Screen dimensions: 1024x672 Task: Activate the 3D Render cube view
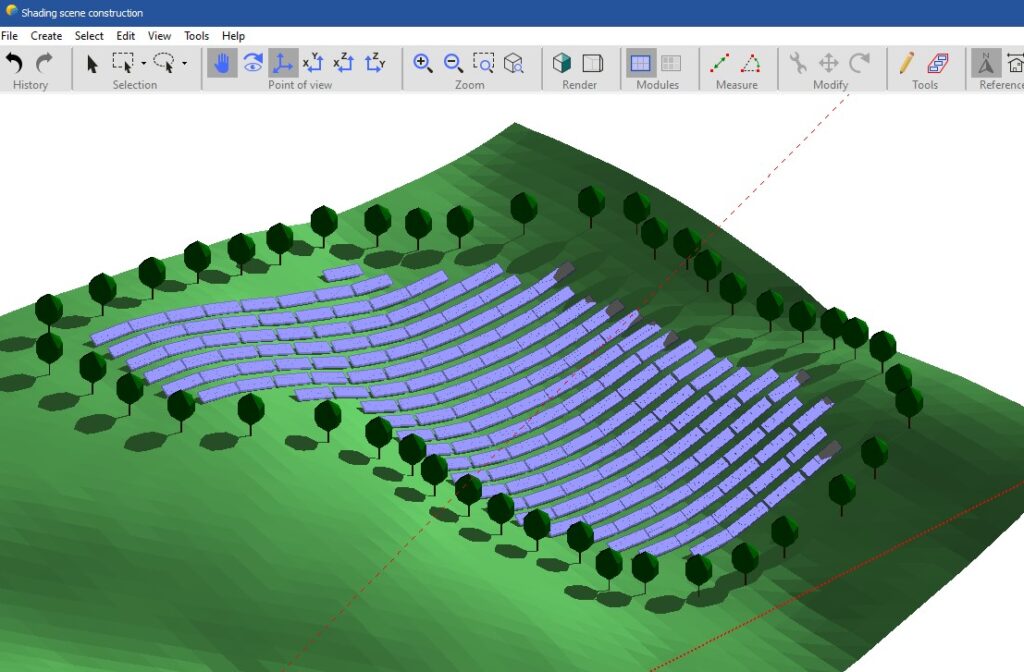[x=562, y=62]
